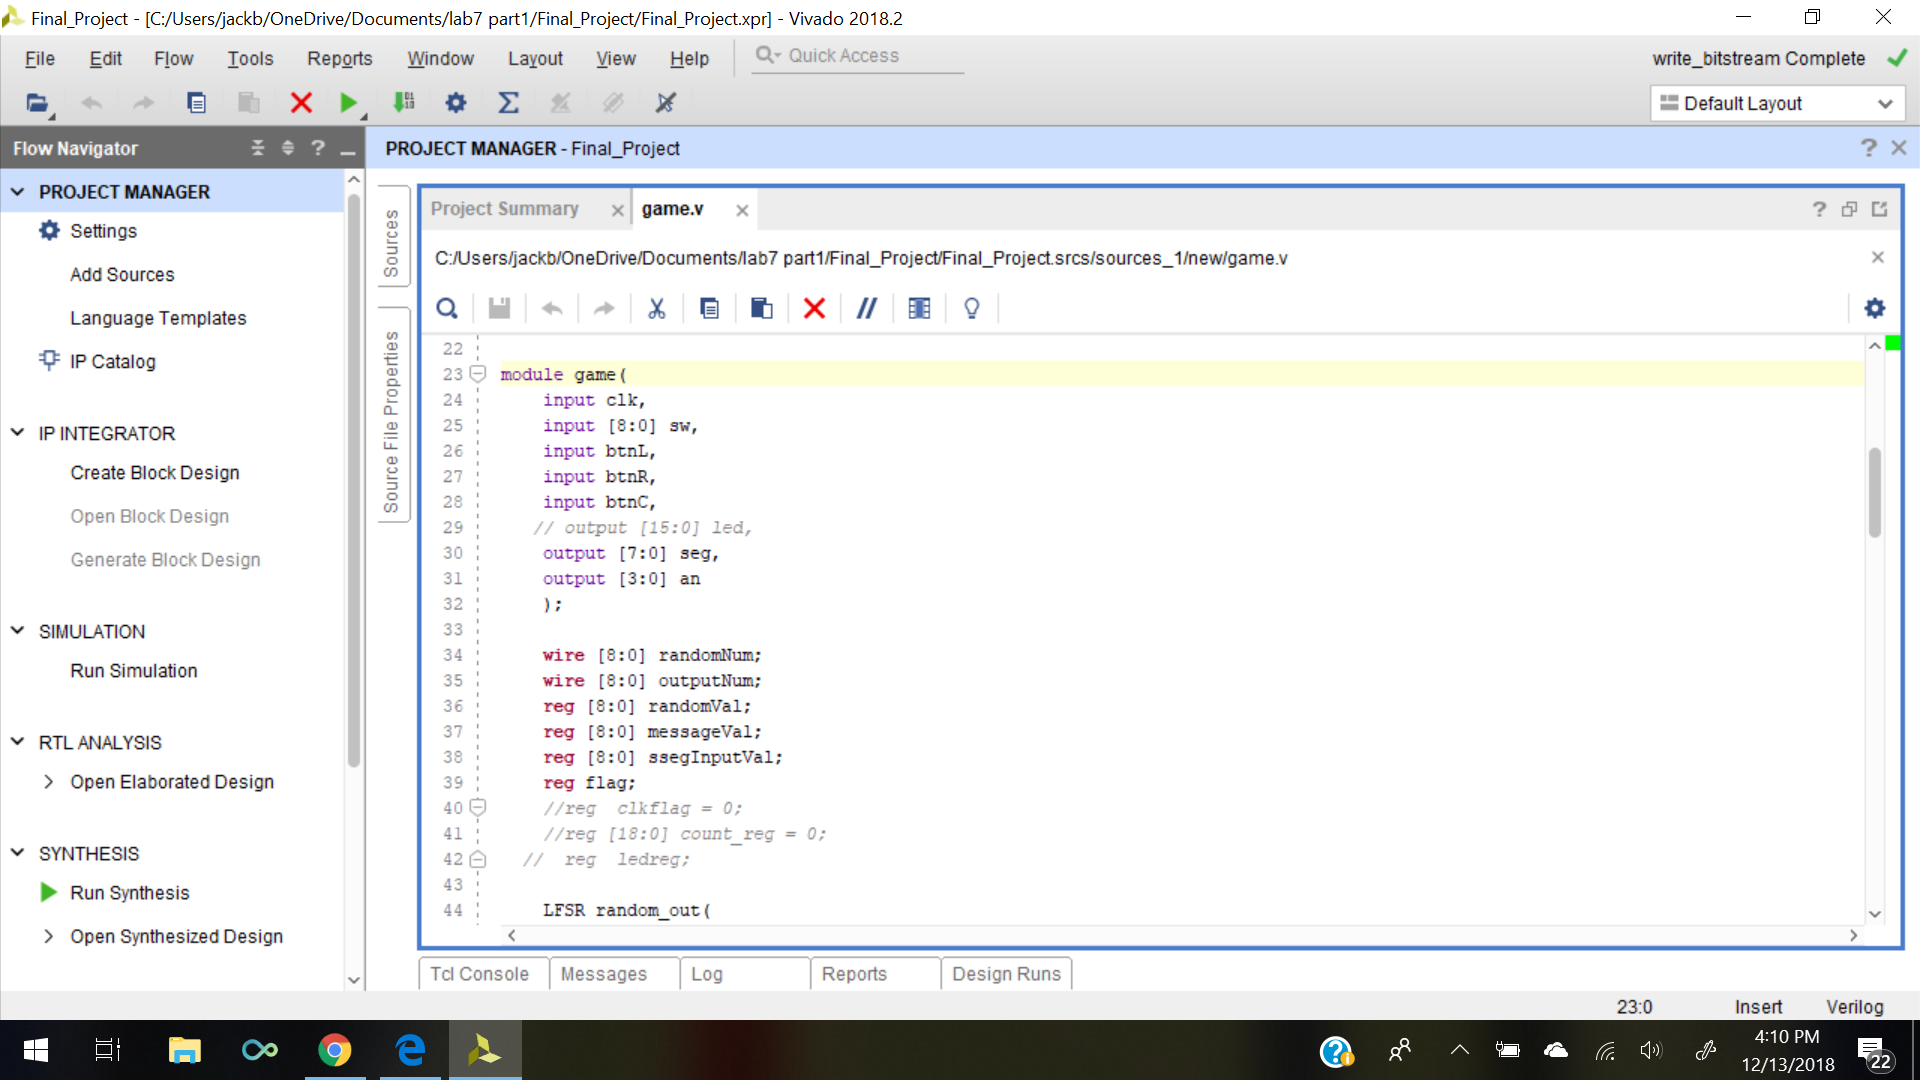Click Add Sources under Project Manager
Viewport: 1920px width, 1080px height.
click(122, 275)
